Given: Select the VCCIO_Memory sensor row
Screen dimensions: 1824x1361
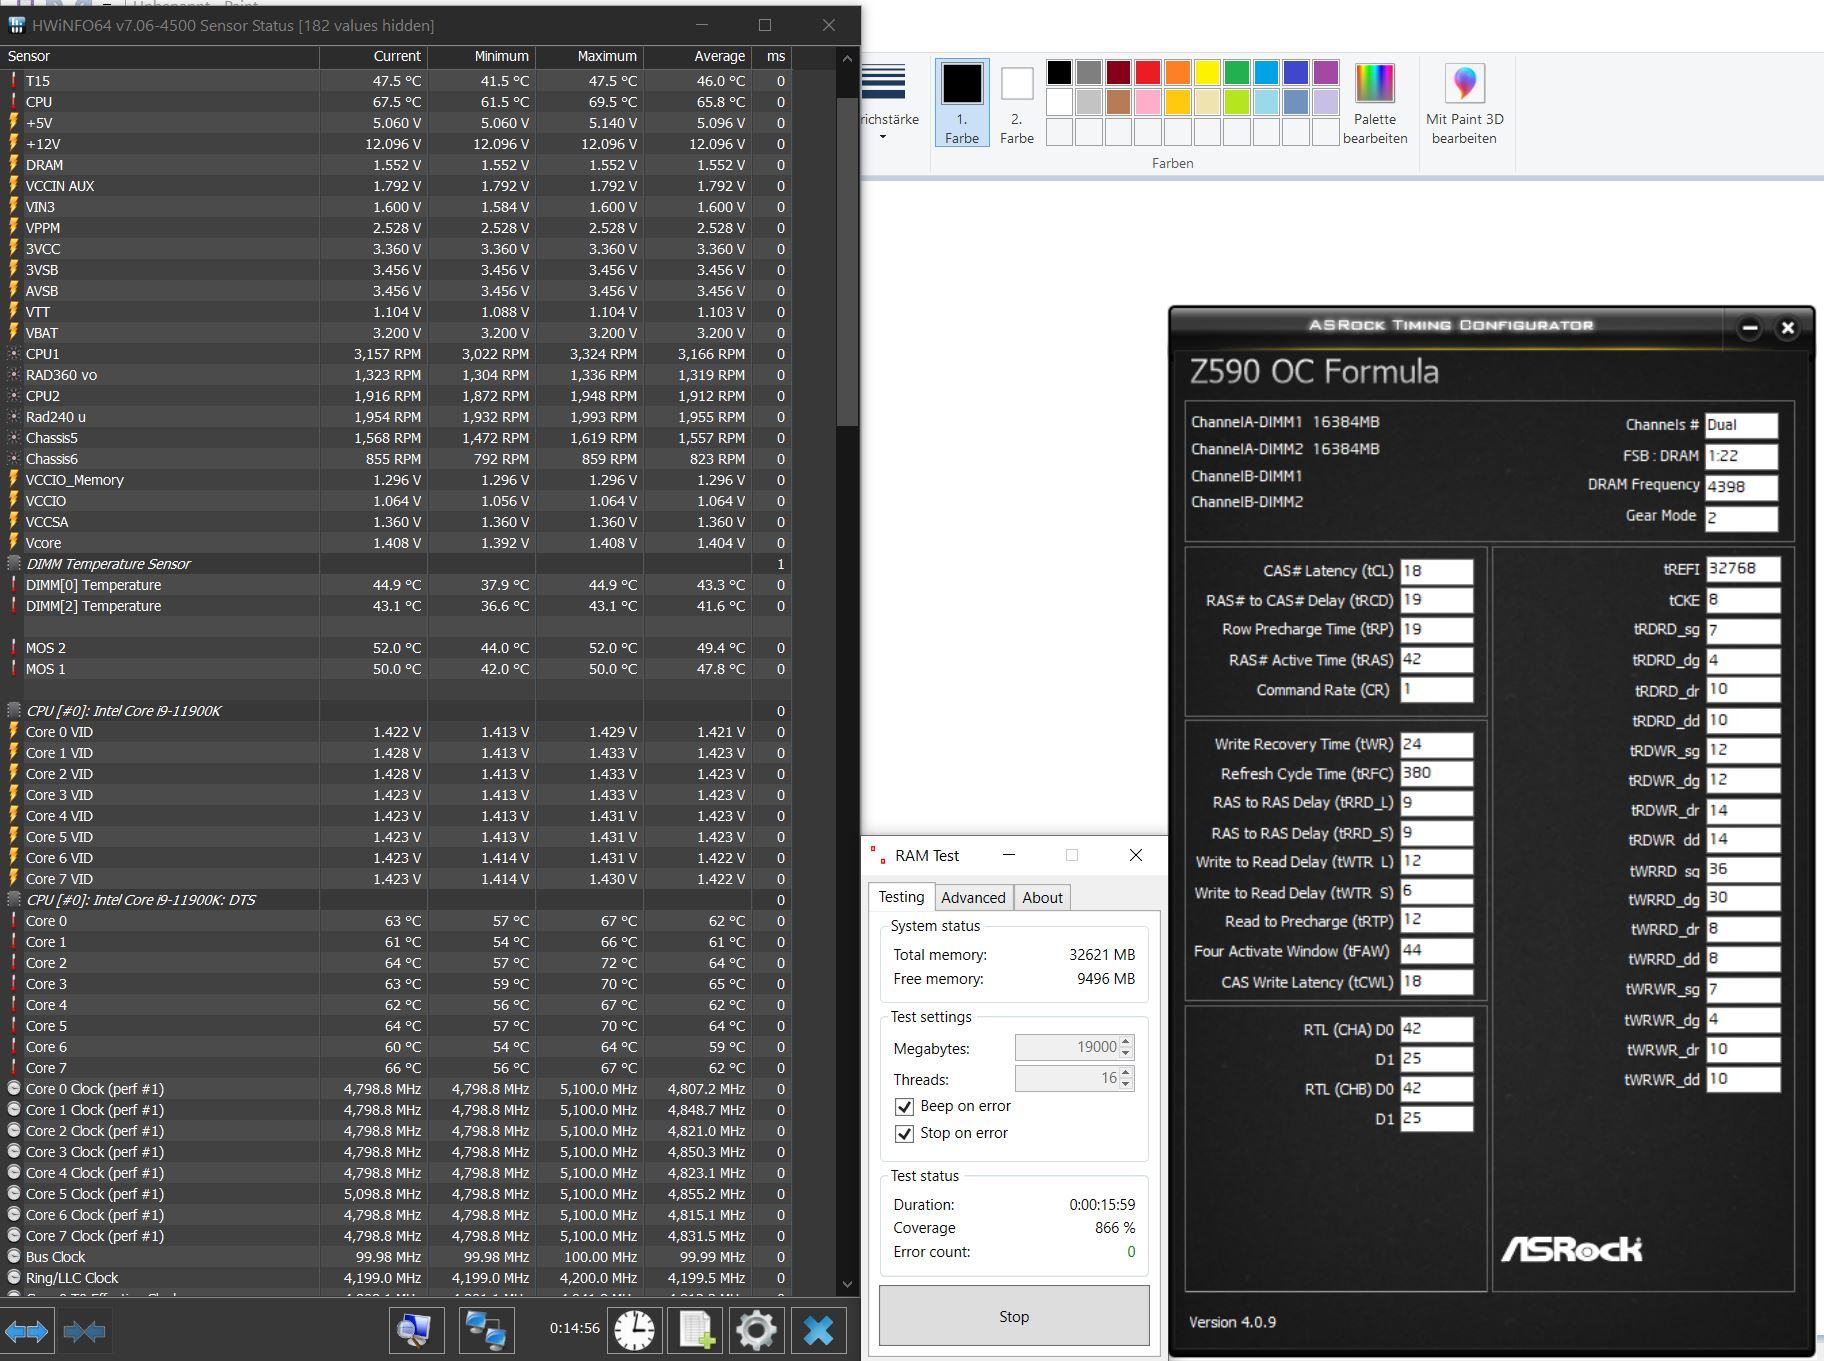Looking at the screenshot, I should [396, 480].
